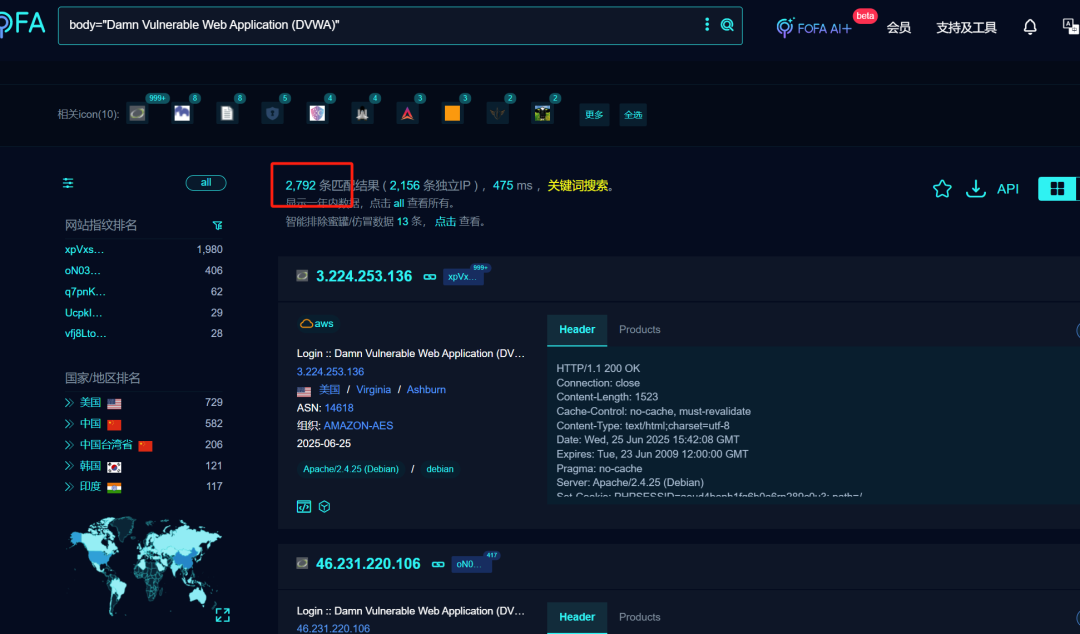Toggle the 'all' time range pill
This screenshot has height=634, width=1080.
206,183
